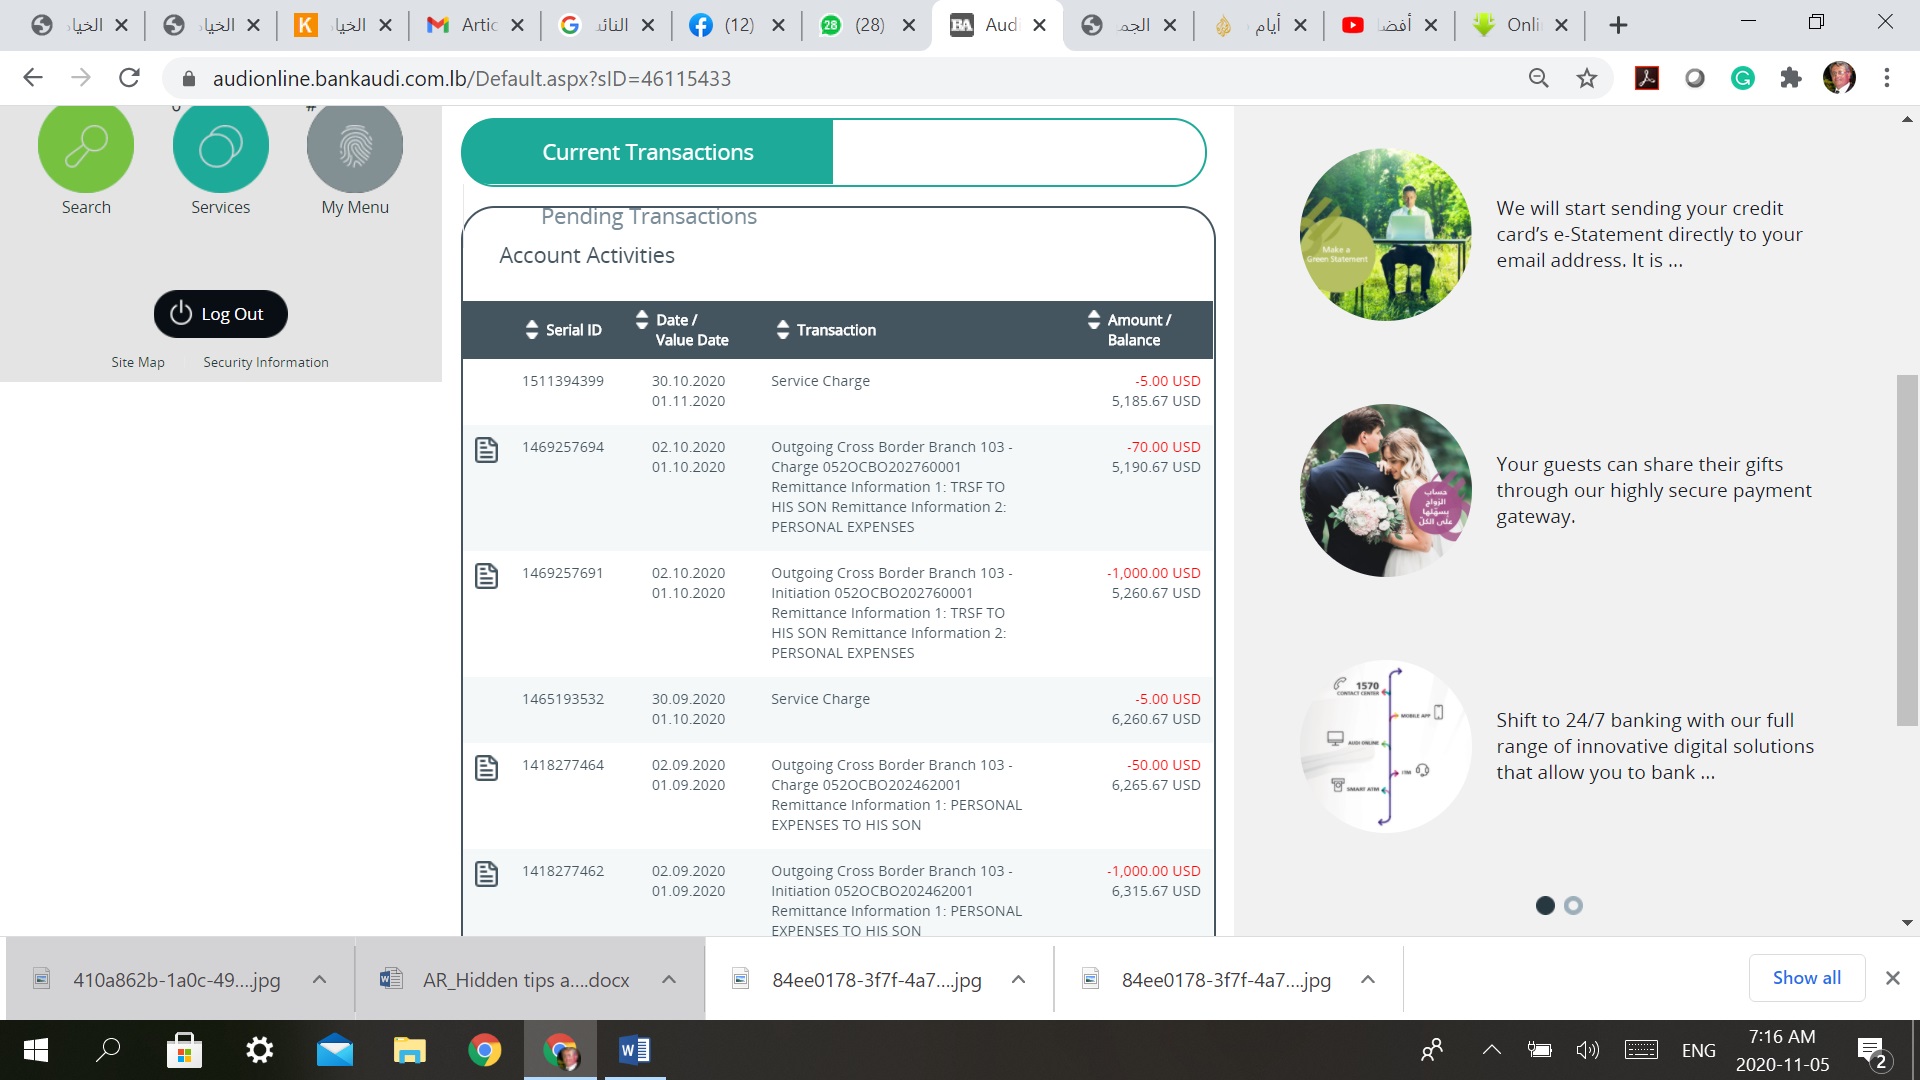
Task: Open Security Information link
Action: point(265,362)
